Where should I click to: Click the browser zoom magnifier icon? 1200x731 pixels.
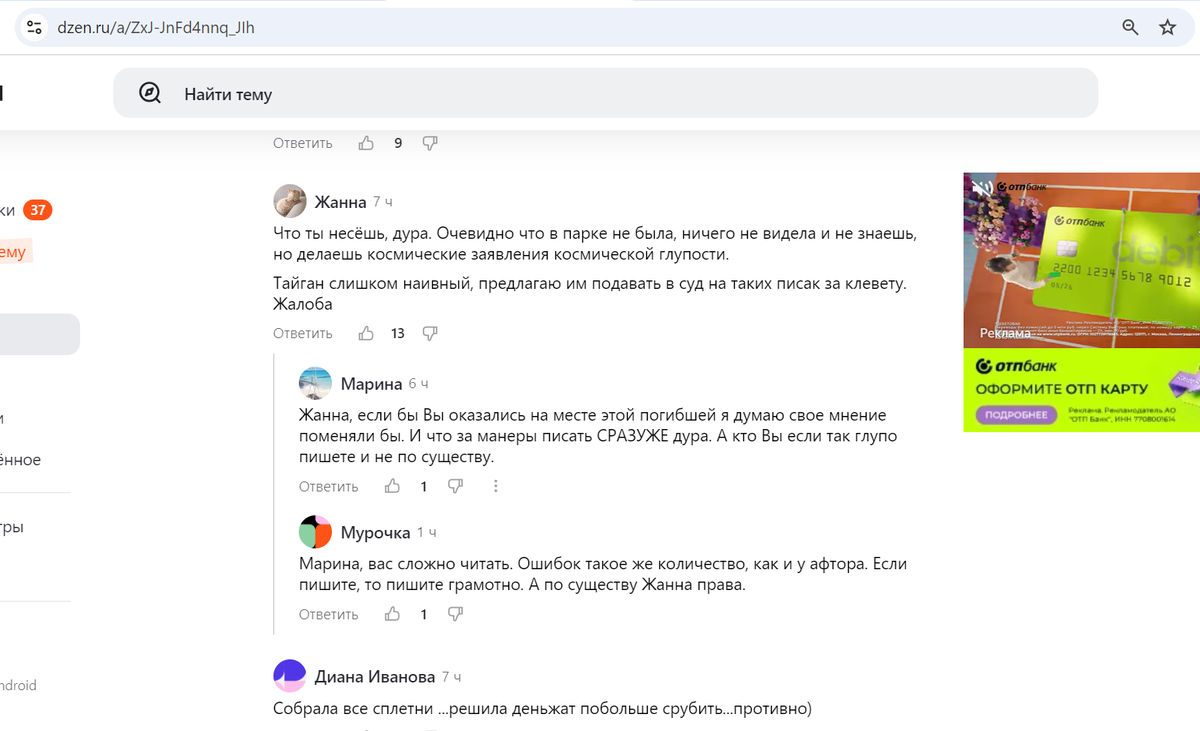(x=1130, y=28)
